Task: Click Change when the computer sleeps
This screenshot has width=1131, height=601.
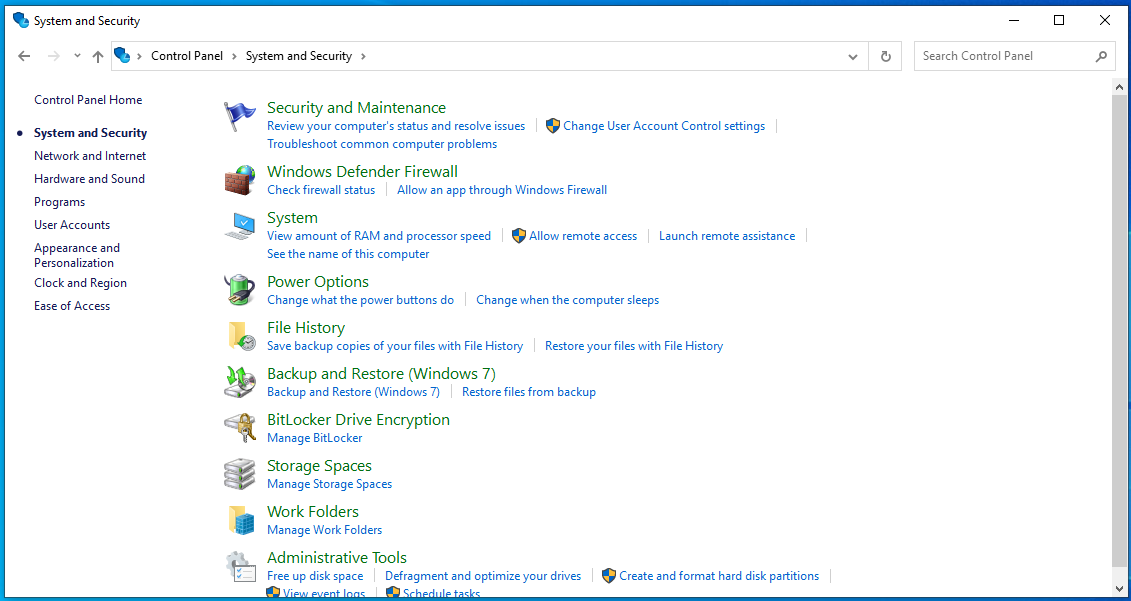Action: click(568, 300)
